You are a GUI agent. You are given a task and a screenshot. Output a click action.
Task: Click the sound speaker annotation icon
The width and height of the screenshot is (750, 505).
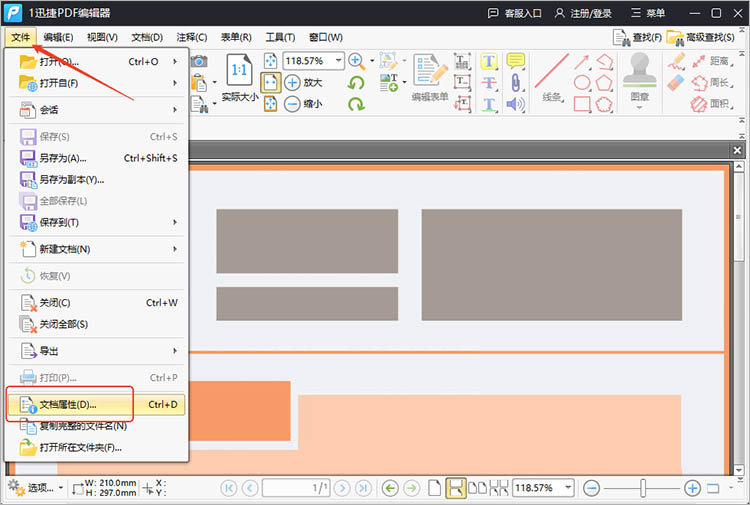point(516,104)
